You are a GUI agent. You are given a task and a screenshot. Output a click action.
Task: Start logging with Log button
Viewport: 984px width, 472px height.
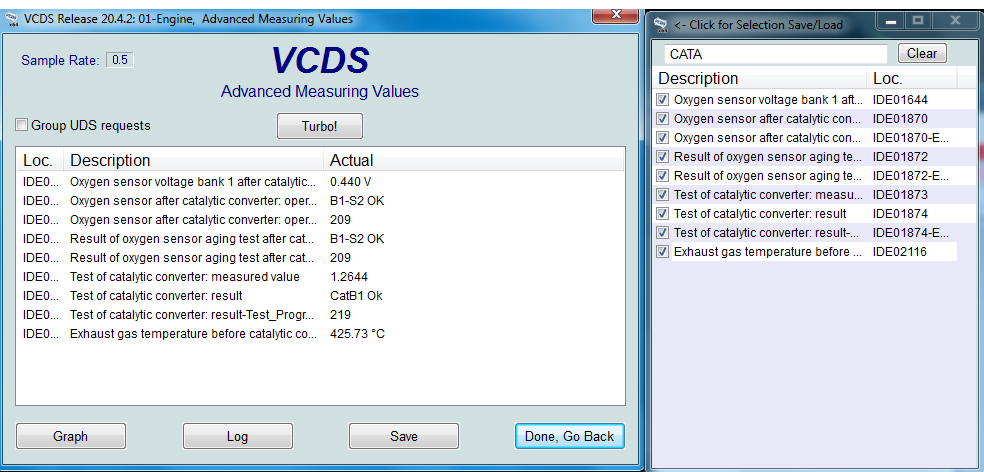[237, 436]
